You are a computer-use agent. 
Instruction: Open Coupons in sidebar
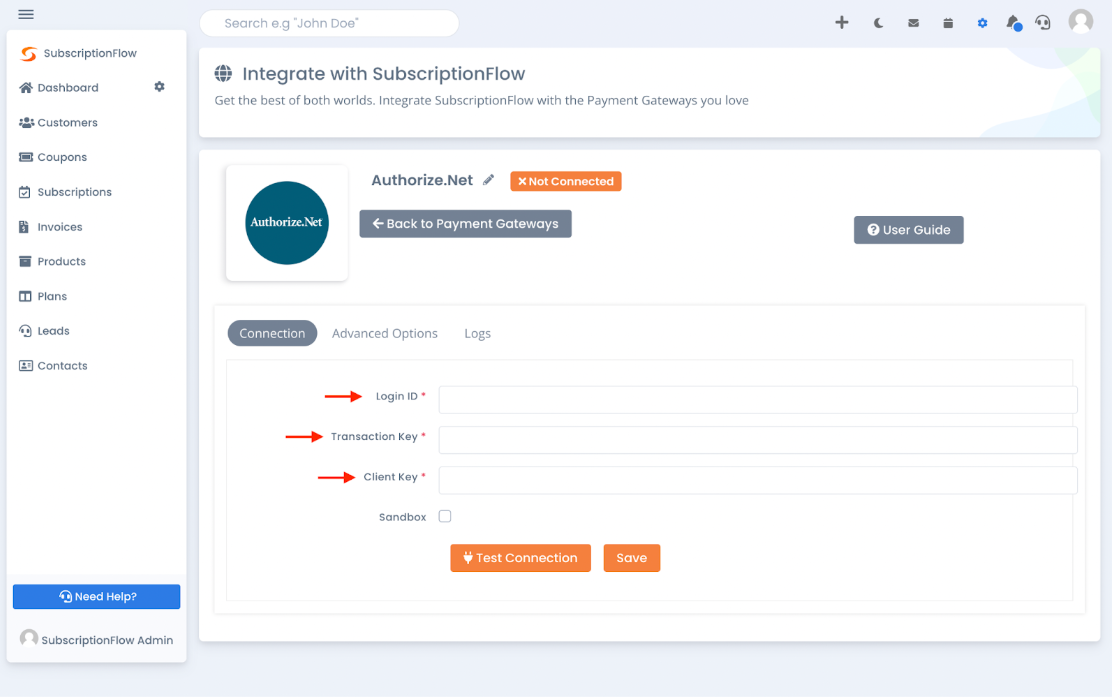click(53, 157)
